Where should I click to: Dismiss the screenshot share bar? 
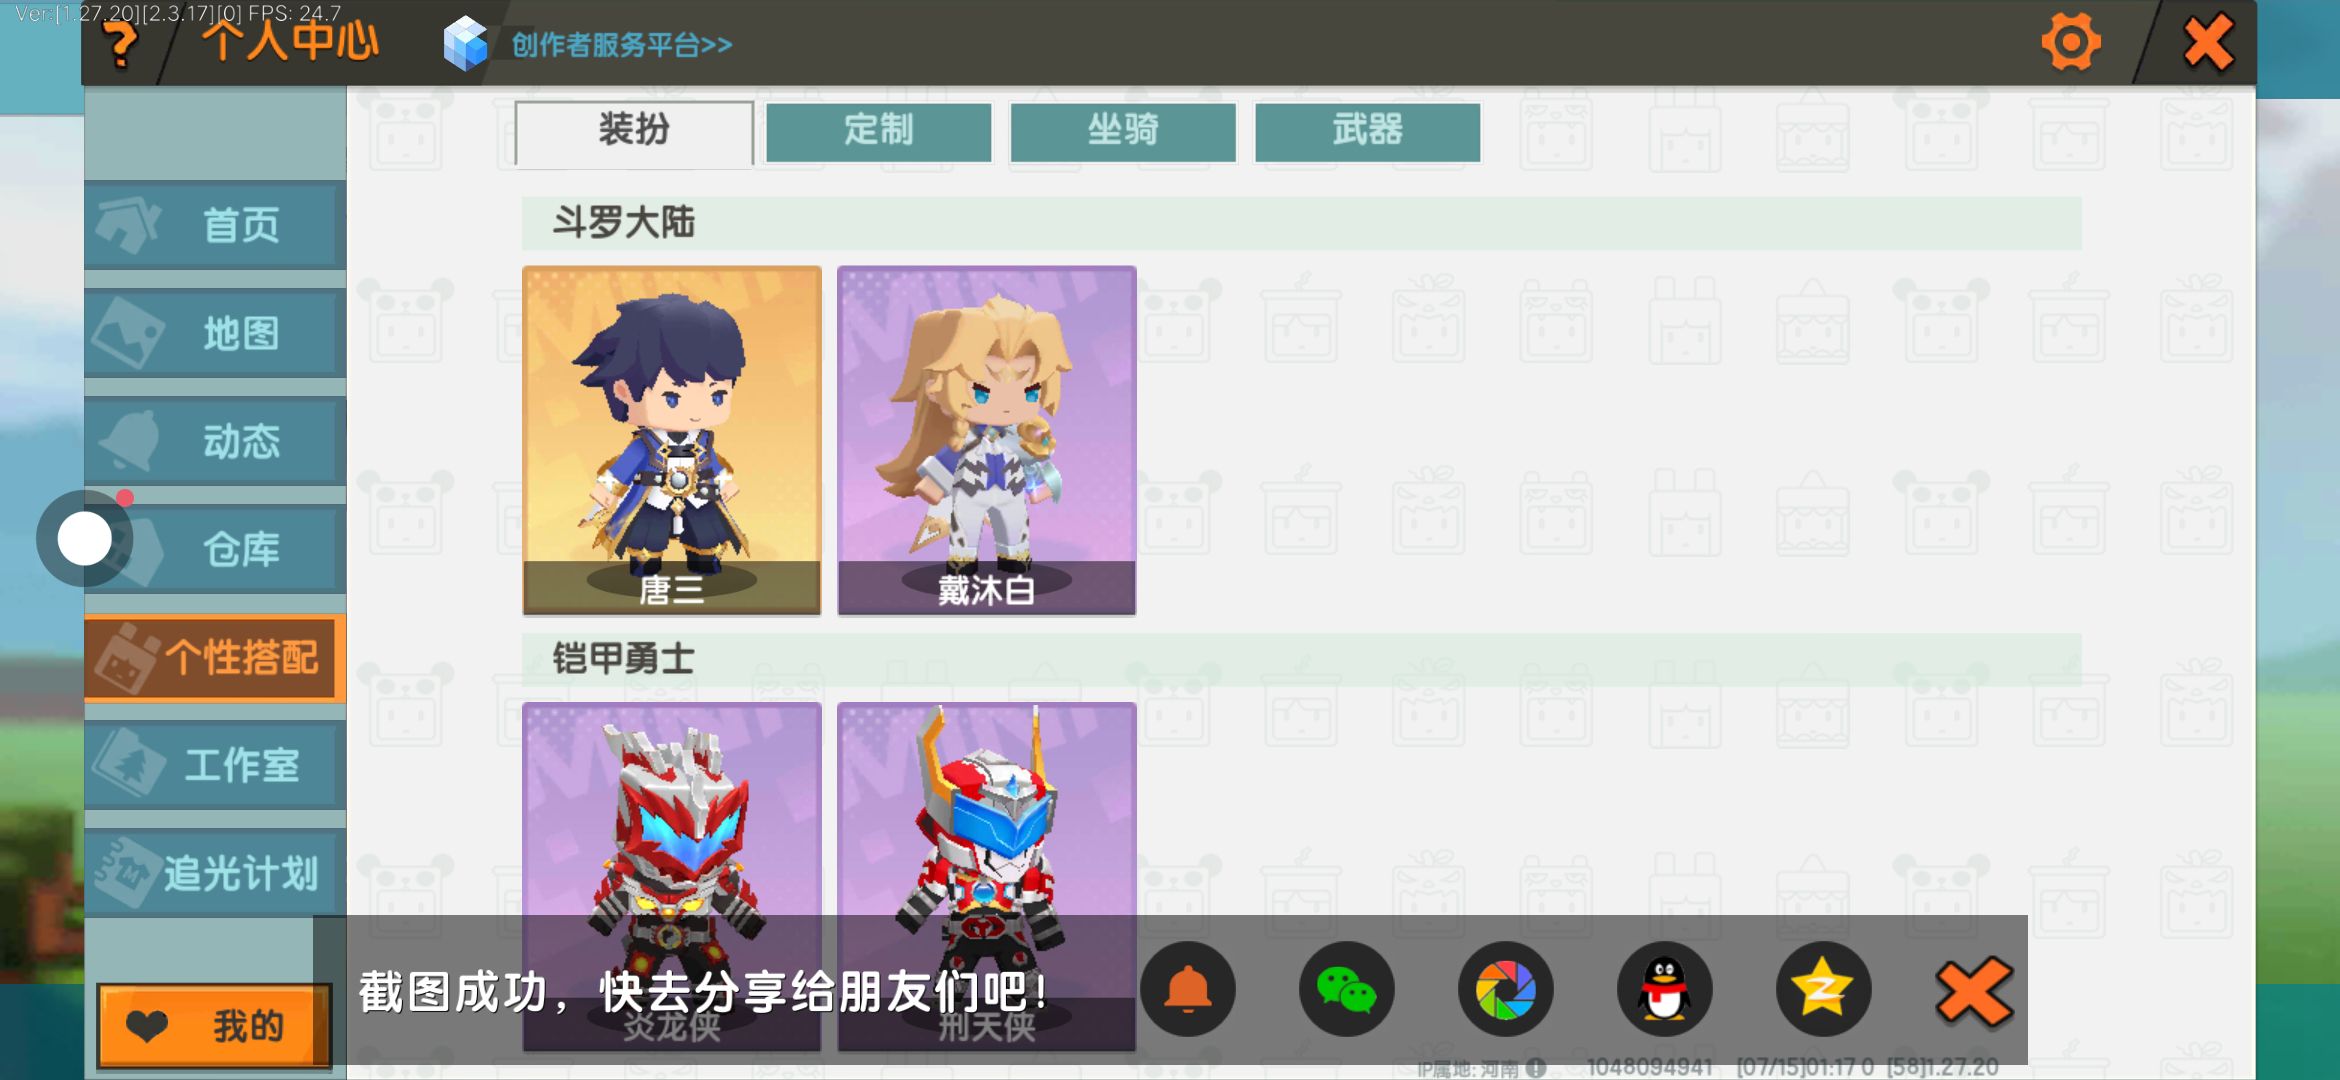click(1974, 991)
